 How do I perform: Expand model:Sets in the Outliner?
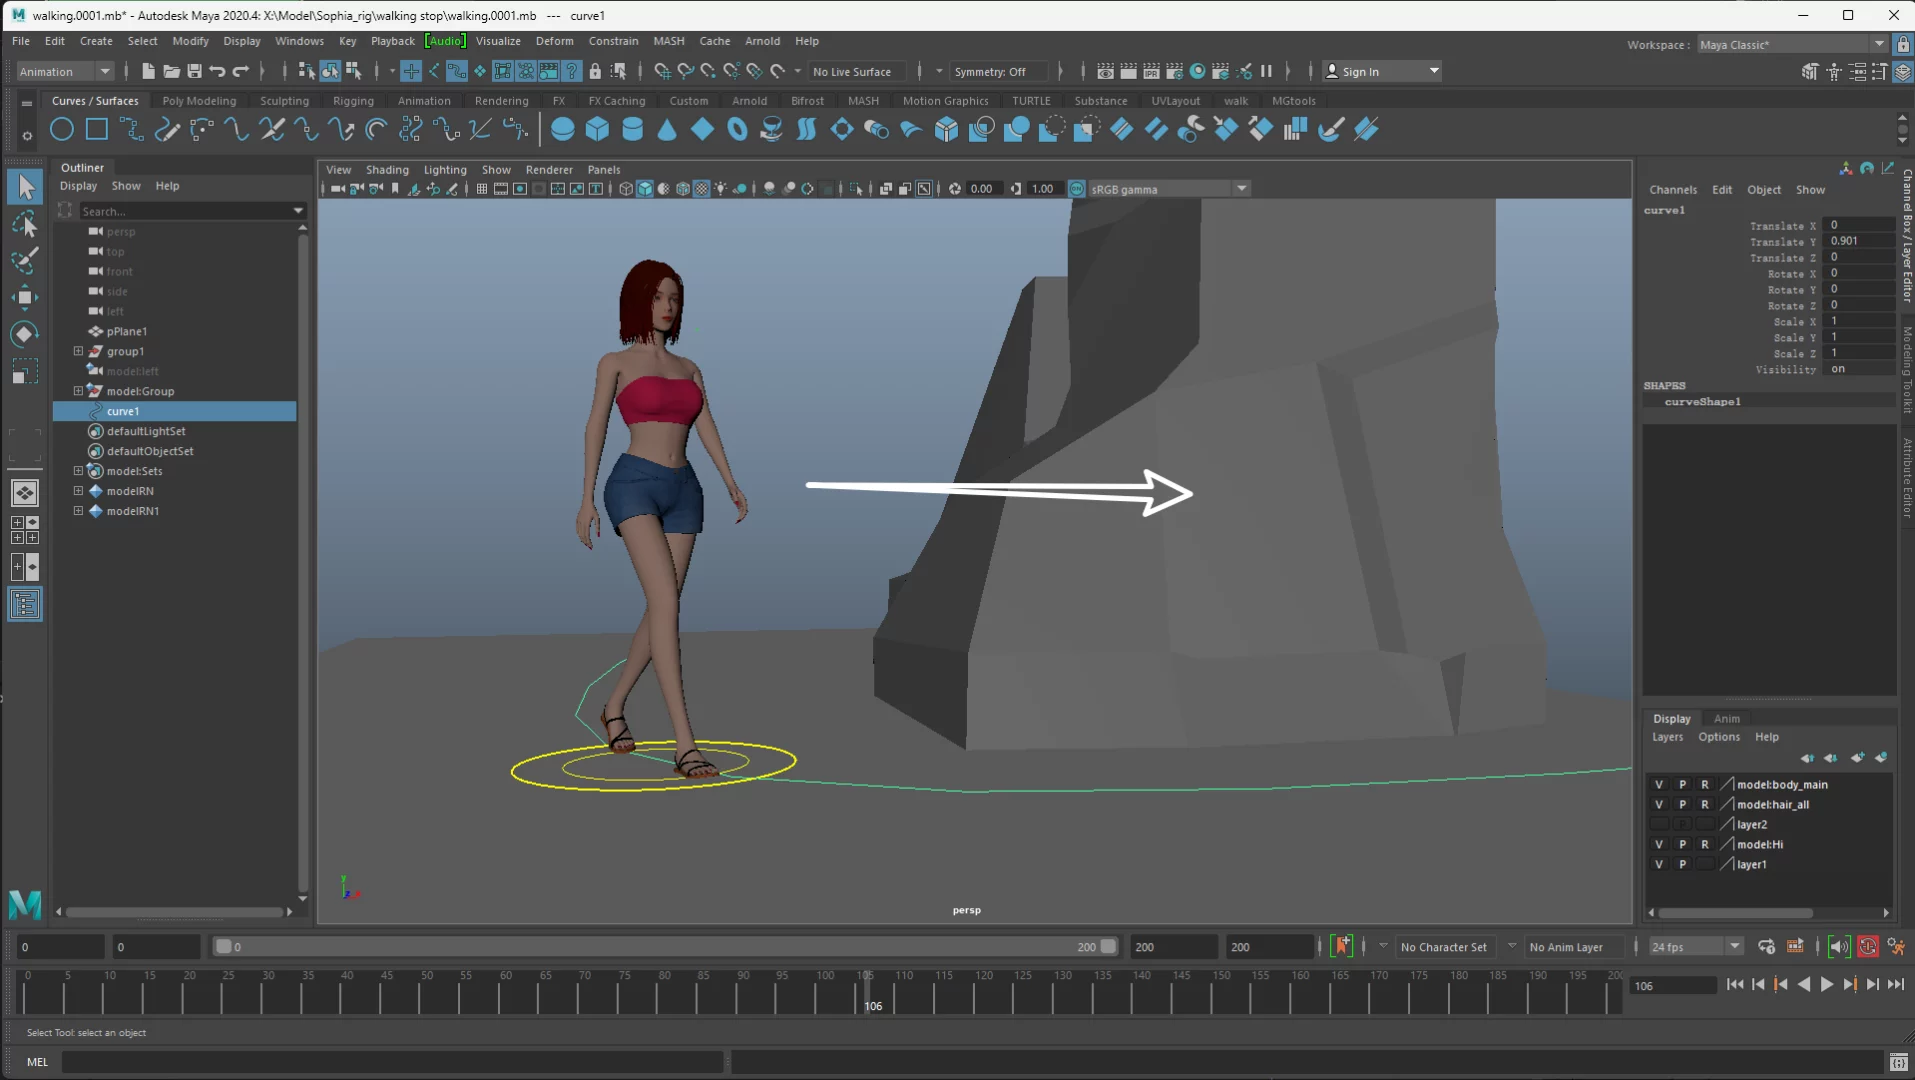tap(78, 471)
